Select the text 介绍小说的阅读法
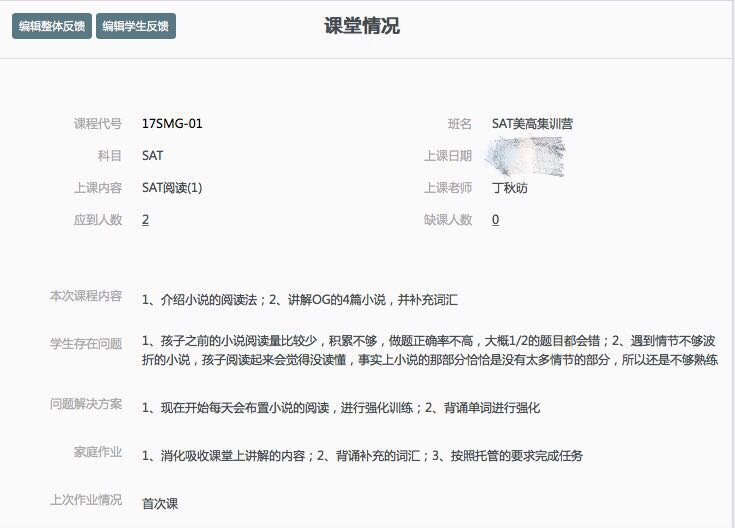This screenshot has width=735, height=528. tap(209, 300)
